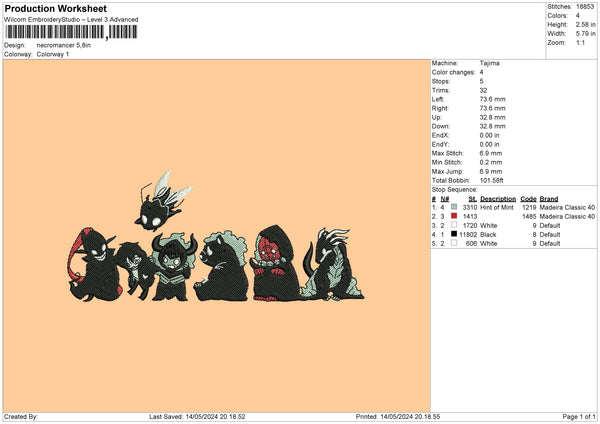Click the Width value 5.79 in
600x424 pixels.
(x=585, y=34)
